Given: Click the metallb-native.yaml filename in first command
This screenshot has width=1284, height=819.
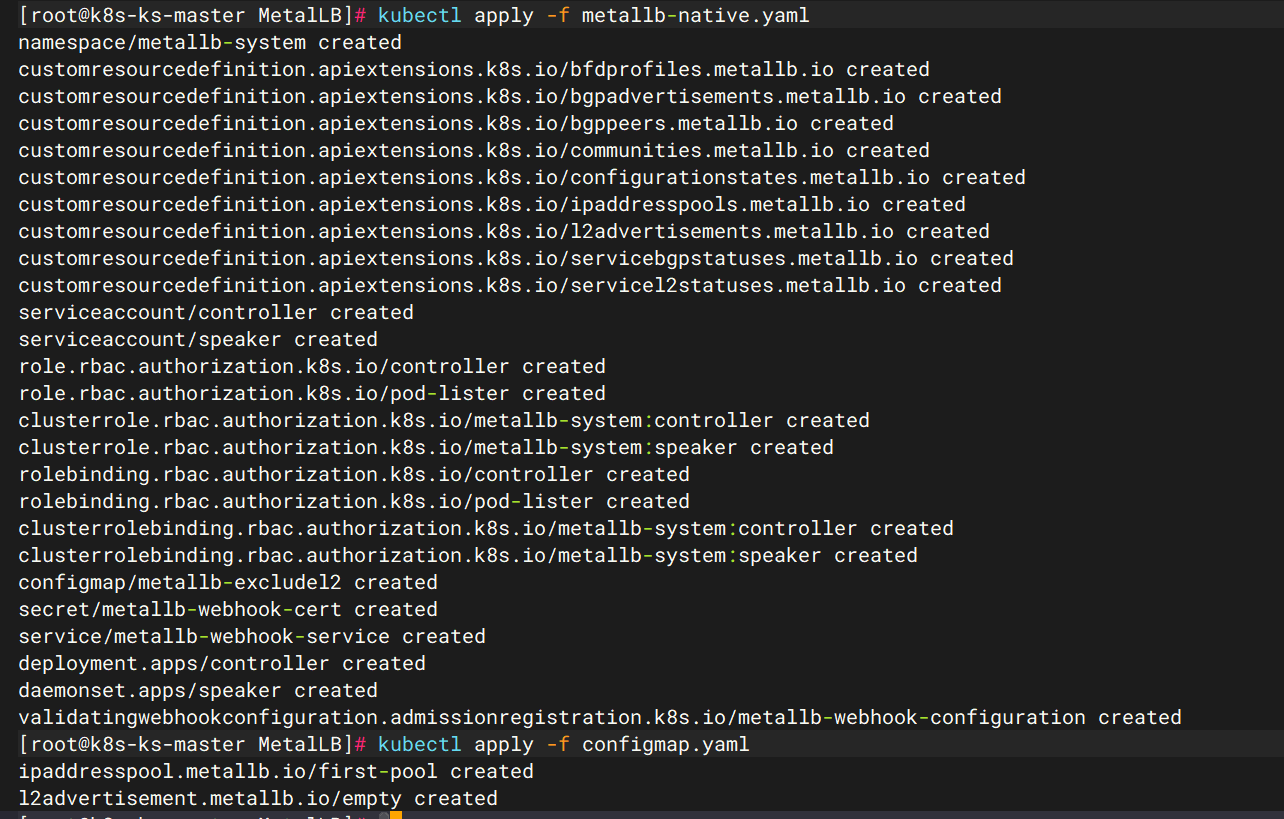Looking at the screenshot, I should point(695,15).
